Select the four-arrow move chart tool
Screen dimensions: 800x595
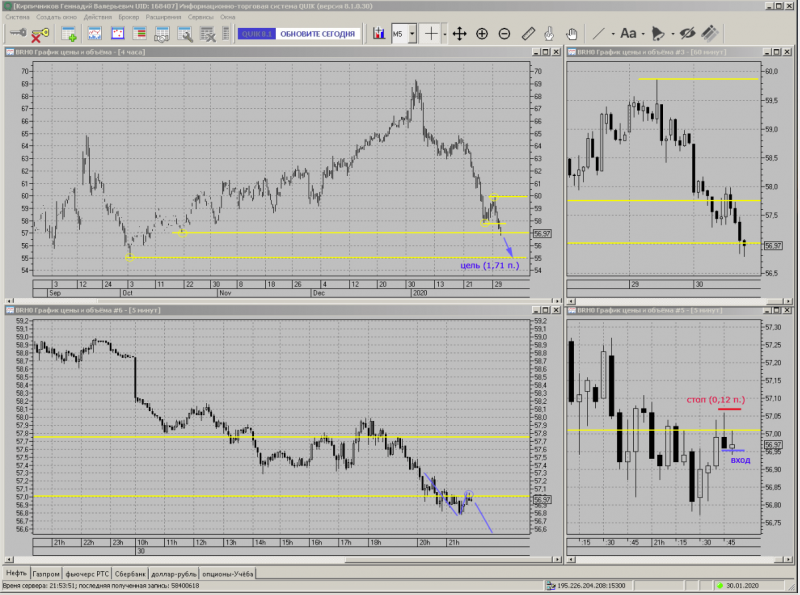point(459,34)
